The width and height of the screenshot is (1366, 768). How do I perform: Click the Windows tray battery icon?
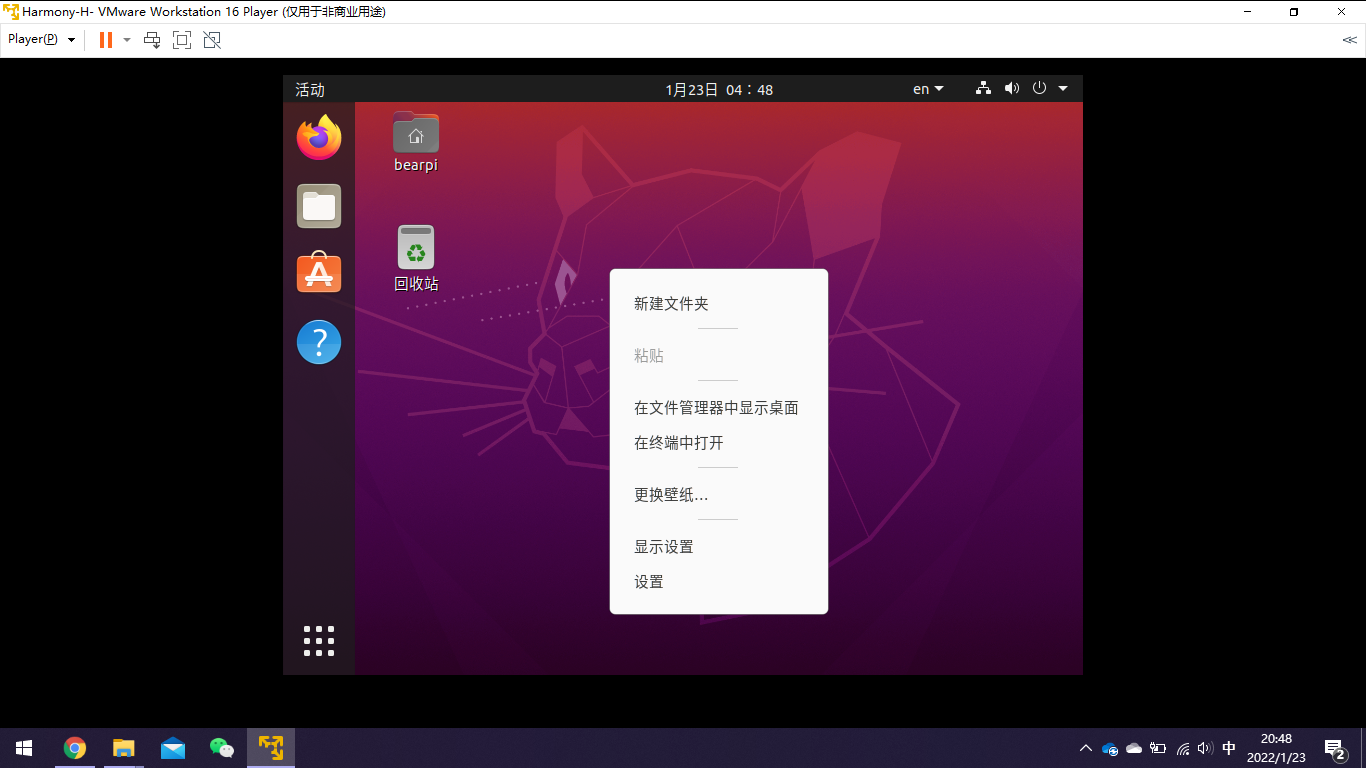coord(1158,748)
